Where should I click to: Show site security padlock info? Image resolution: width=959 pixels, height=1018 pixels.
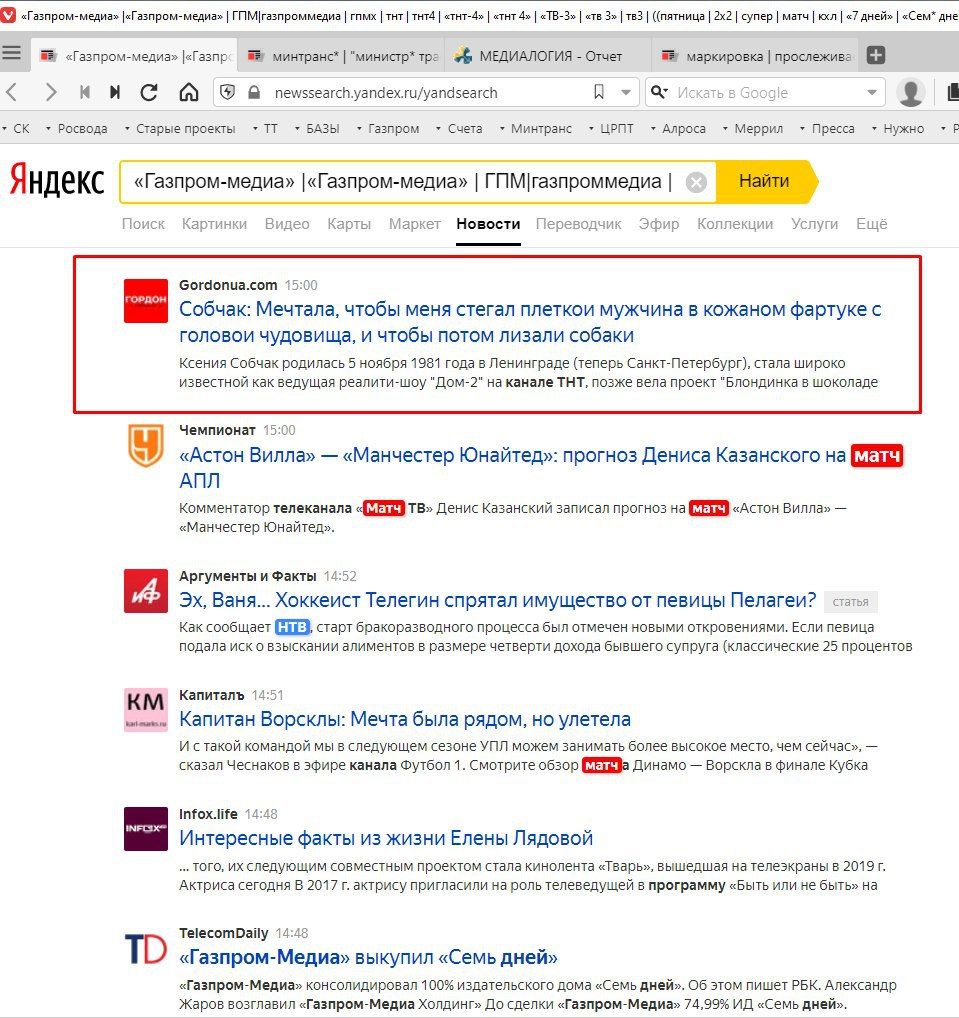pyautogui.click(x=255, y=93)
